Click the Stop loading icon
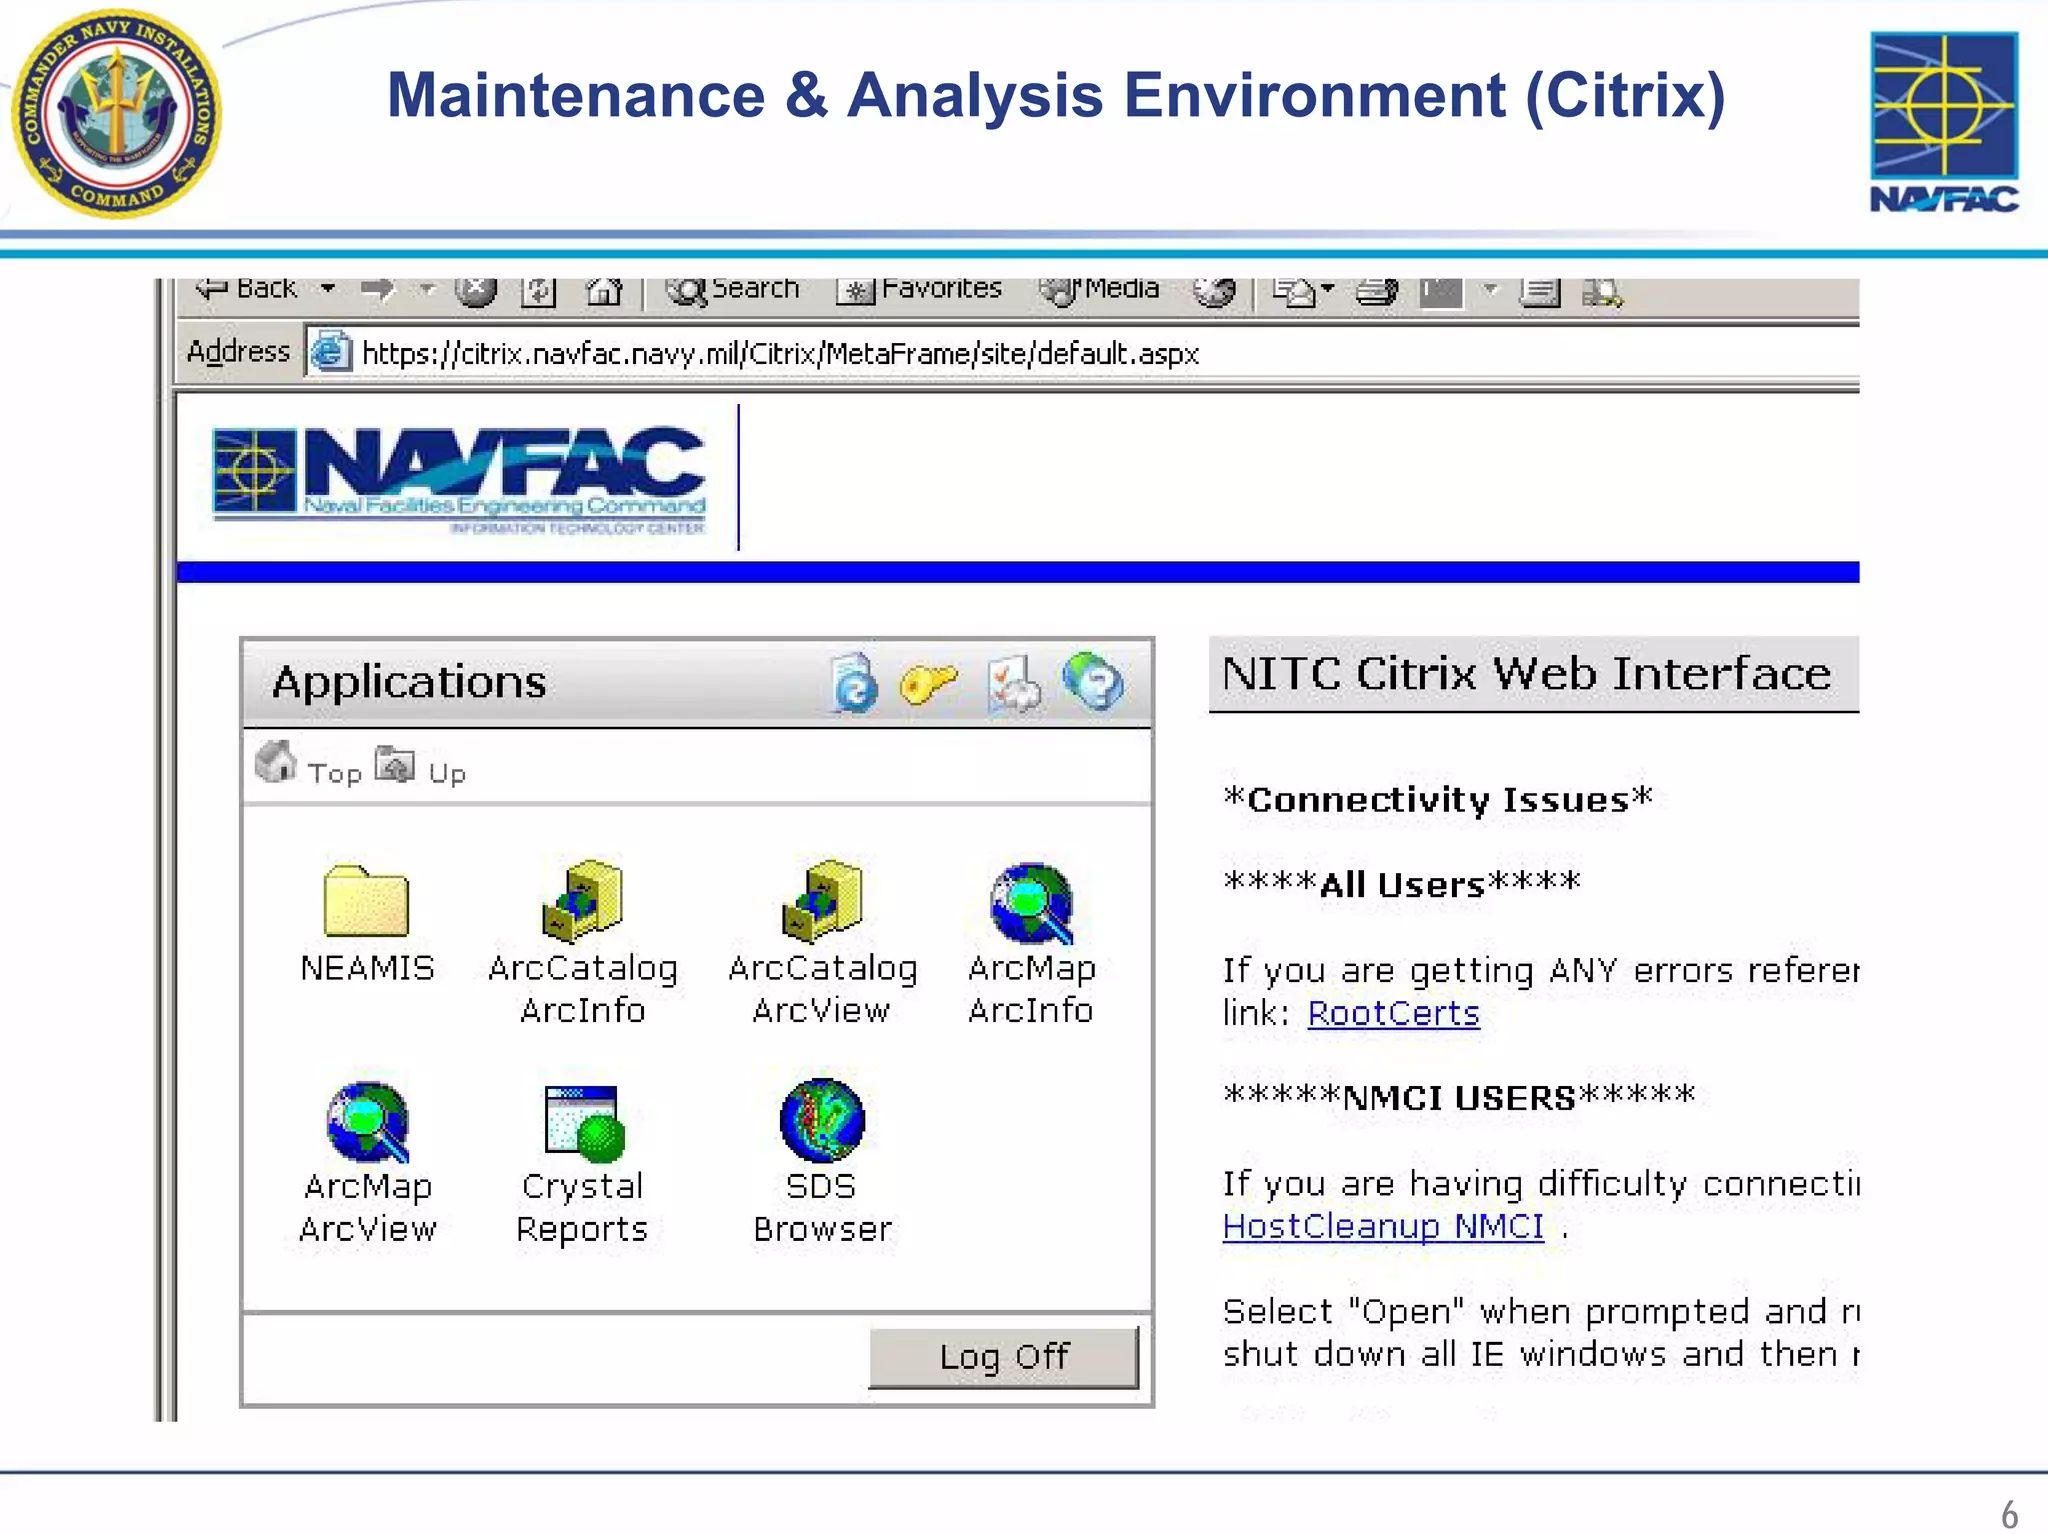2048x1534 pixels. click(475, 291)
